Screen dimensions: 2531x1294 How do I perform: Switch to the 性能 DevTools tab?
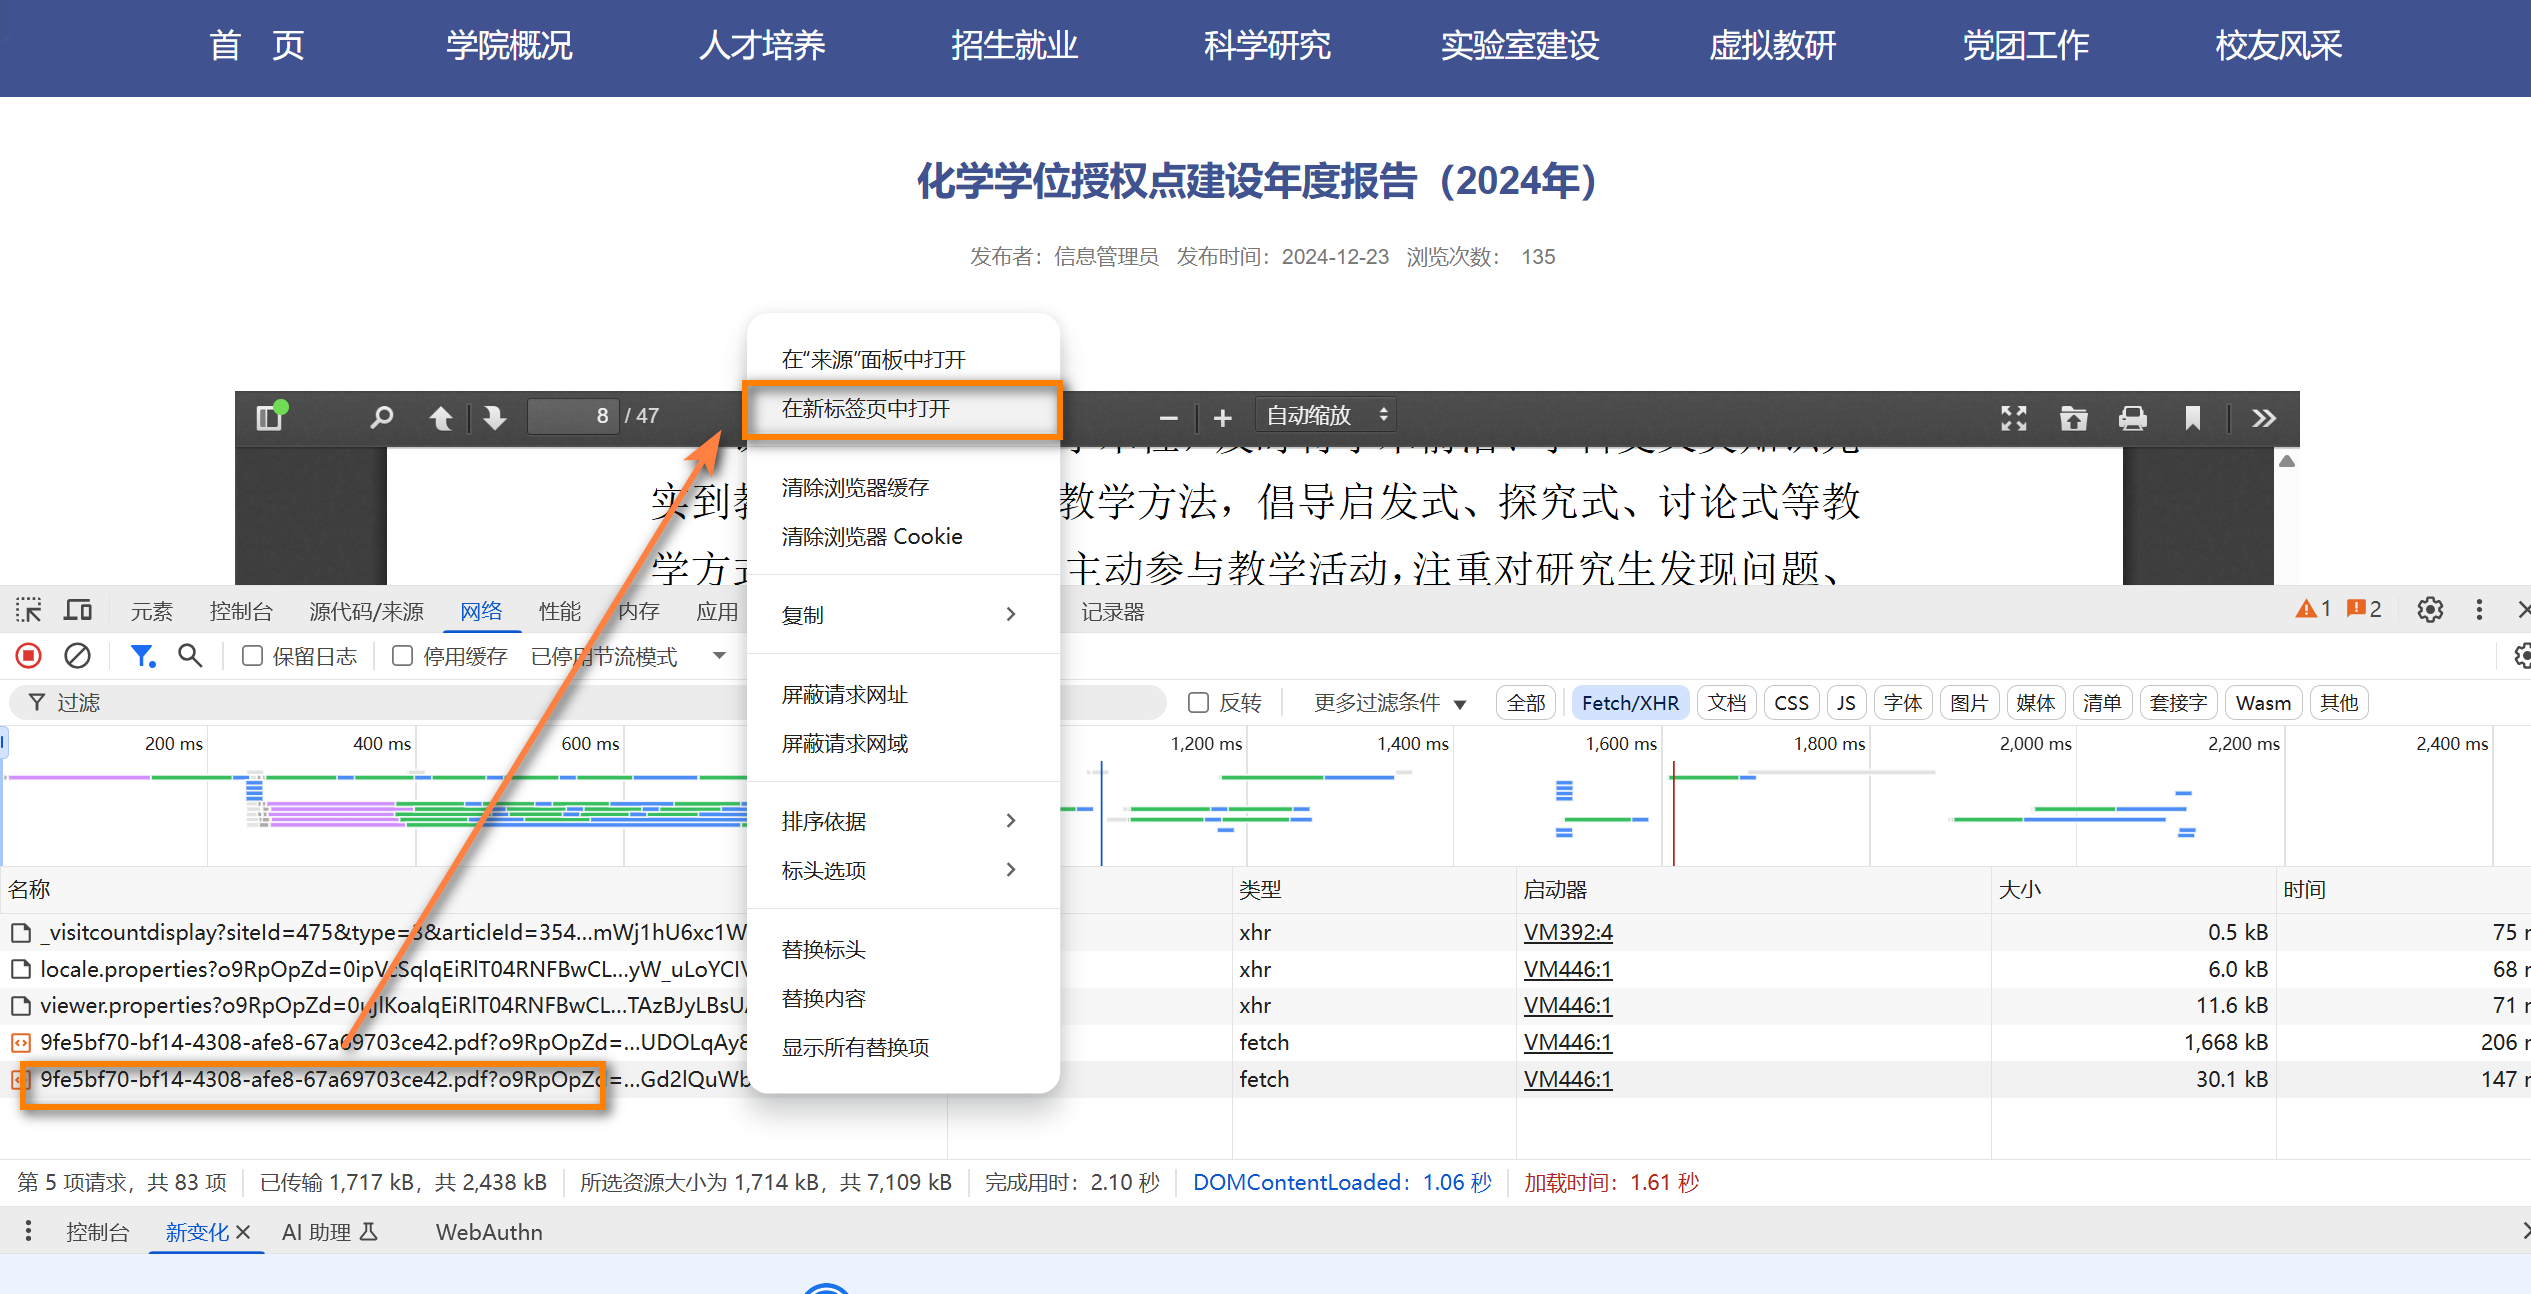coord(559,611)
